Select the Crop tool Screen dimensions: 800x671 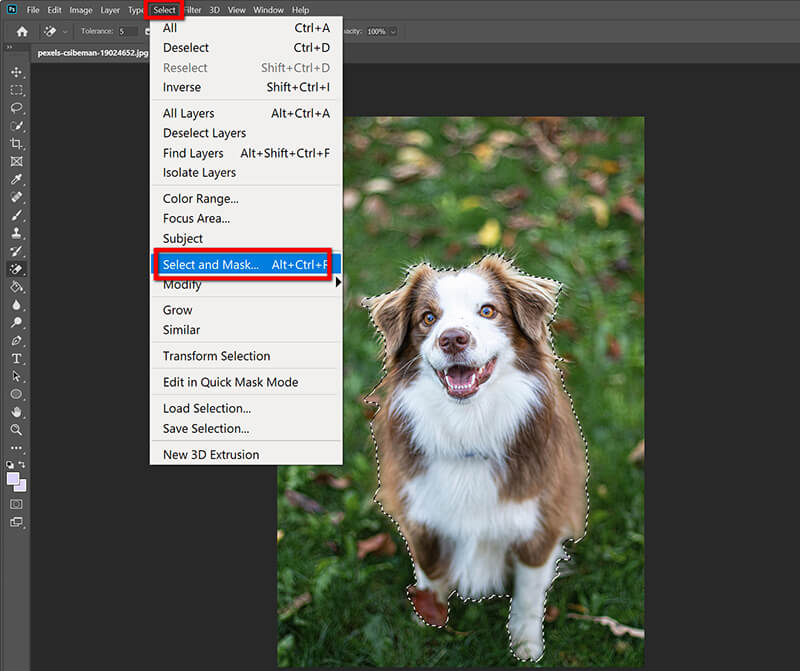coord(16,143)
